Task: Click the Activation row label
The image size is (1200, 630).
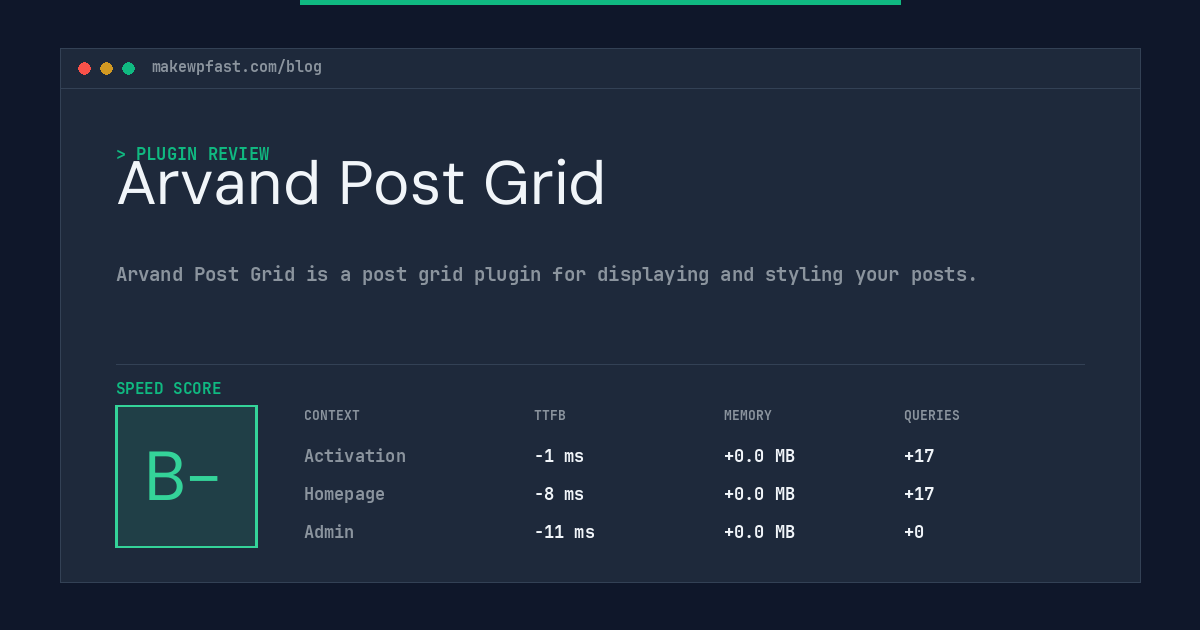Action: tap(355, 456)
